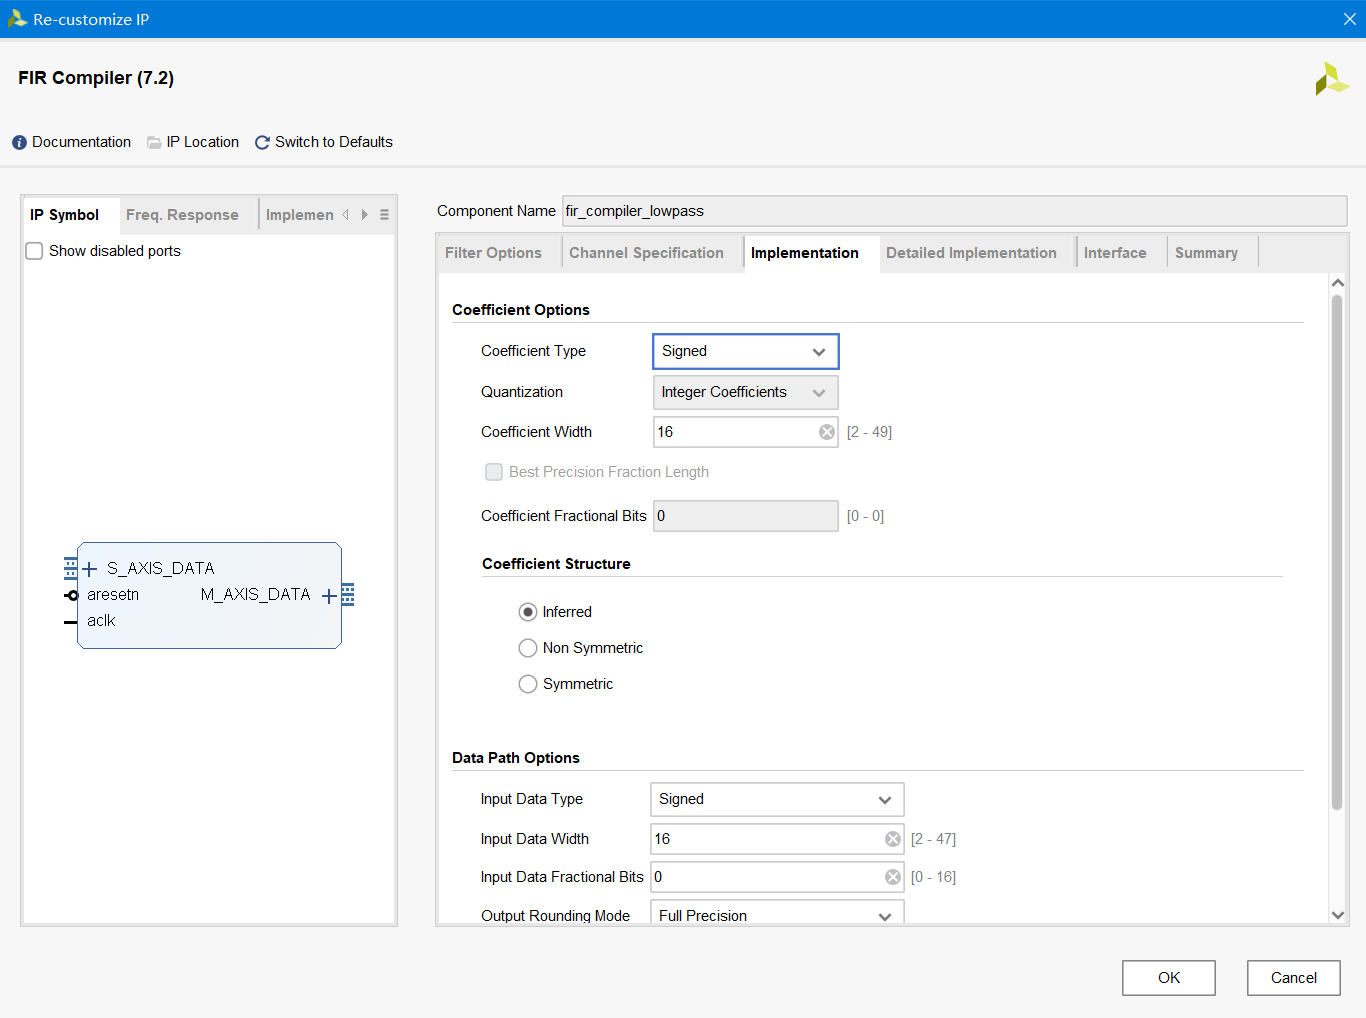Click the Vivado logo in the header
The height and width of the screenshot is (1018, 1366).
point(1332,79)
